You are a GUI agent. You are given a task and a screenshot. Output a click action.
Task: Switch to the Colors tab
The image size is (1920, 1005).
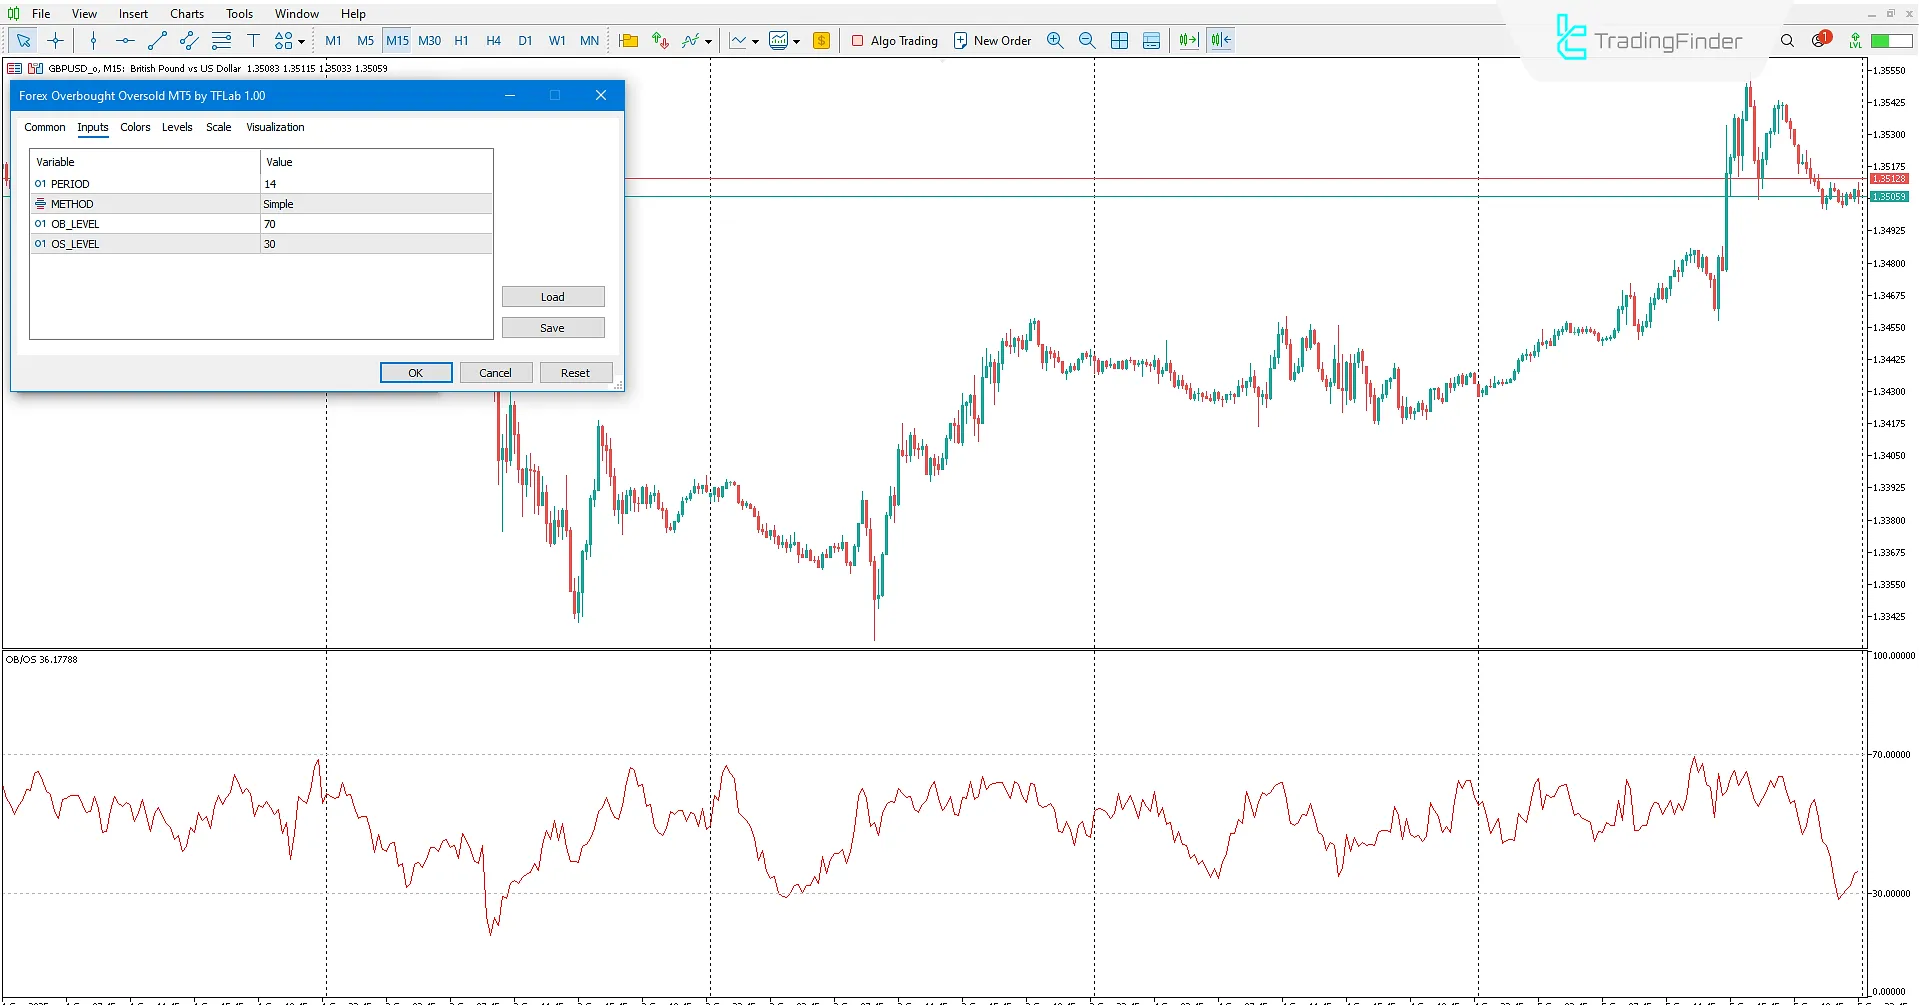point(135,127)
